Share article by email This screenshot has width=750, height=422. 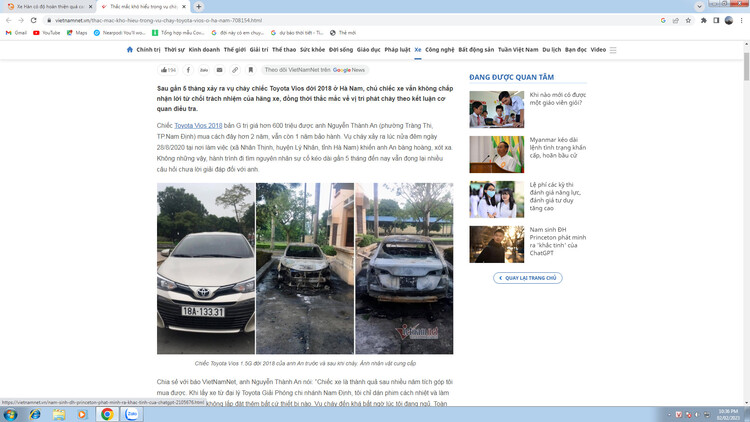click(219, 70)
